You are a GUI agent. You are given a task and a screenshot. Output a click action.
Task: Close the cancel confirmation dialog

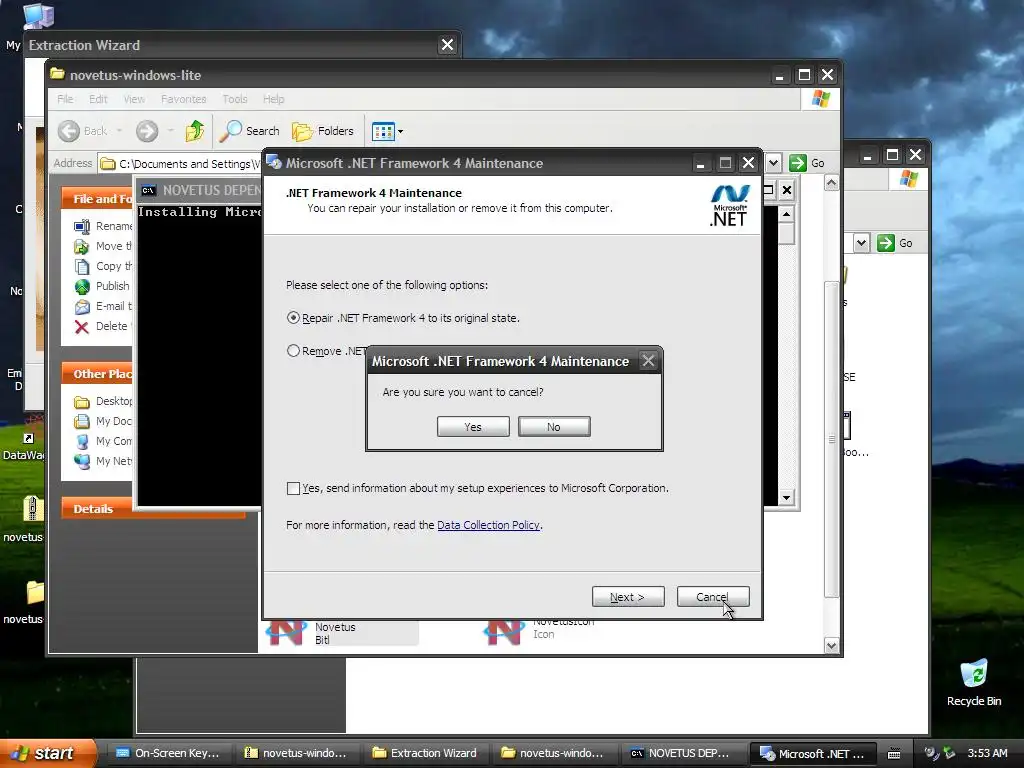coord(648,360)
